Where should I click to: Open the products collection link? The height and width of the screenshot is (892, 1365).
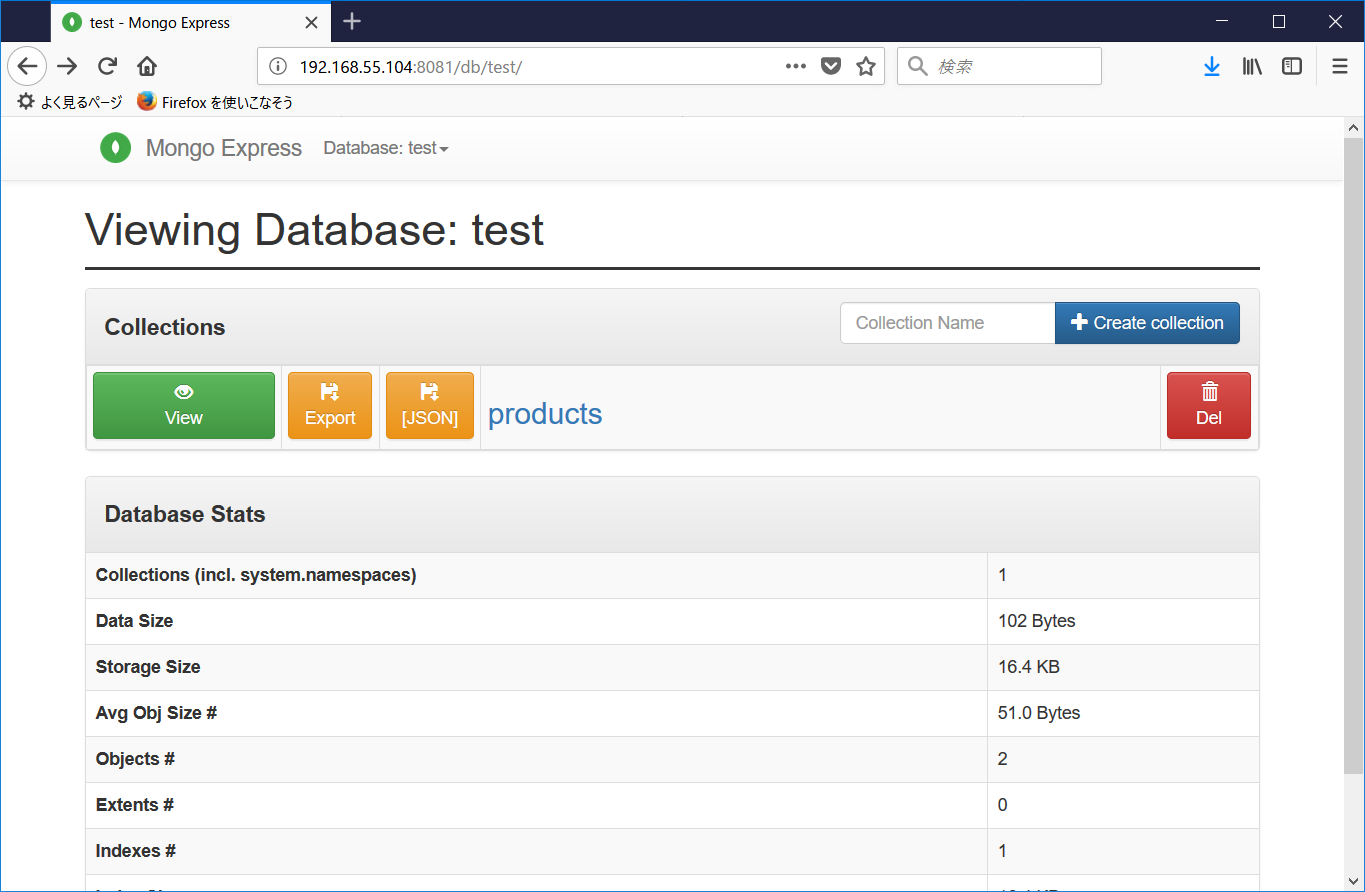click(x=545, y=413)
